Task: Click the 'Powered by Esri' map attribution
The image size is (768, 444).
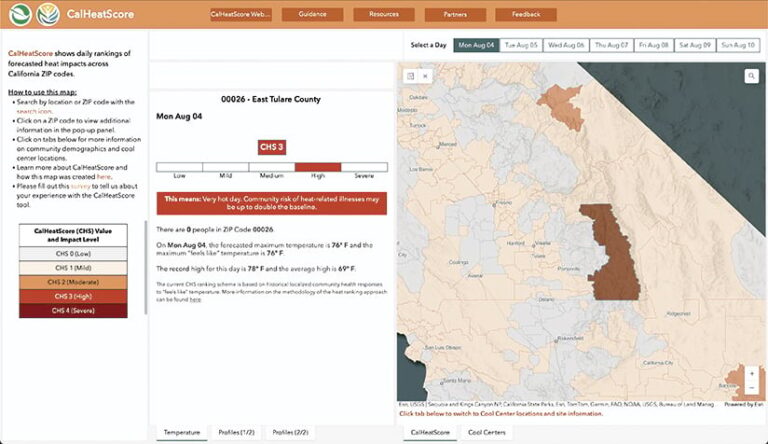Action: click(x=744, y=405)
